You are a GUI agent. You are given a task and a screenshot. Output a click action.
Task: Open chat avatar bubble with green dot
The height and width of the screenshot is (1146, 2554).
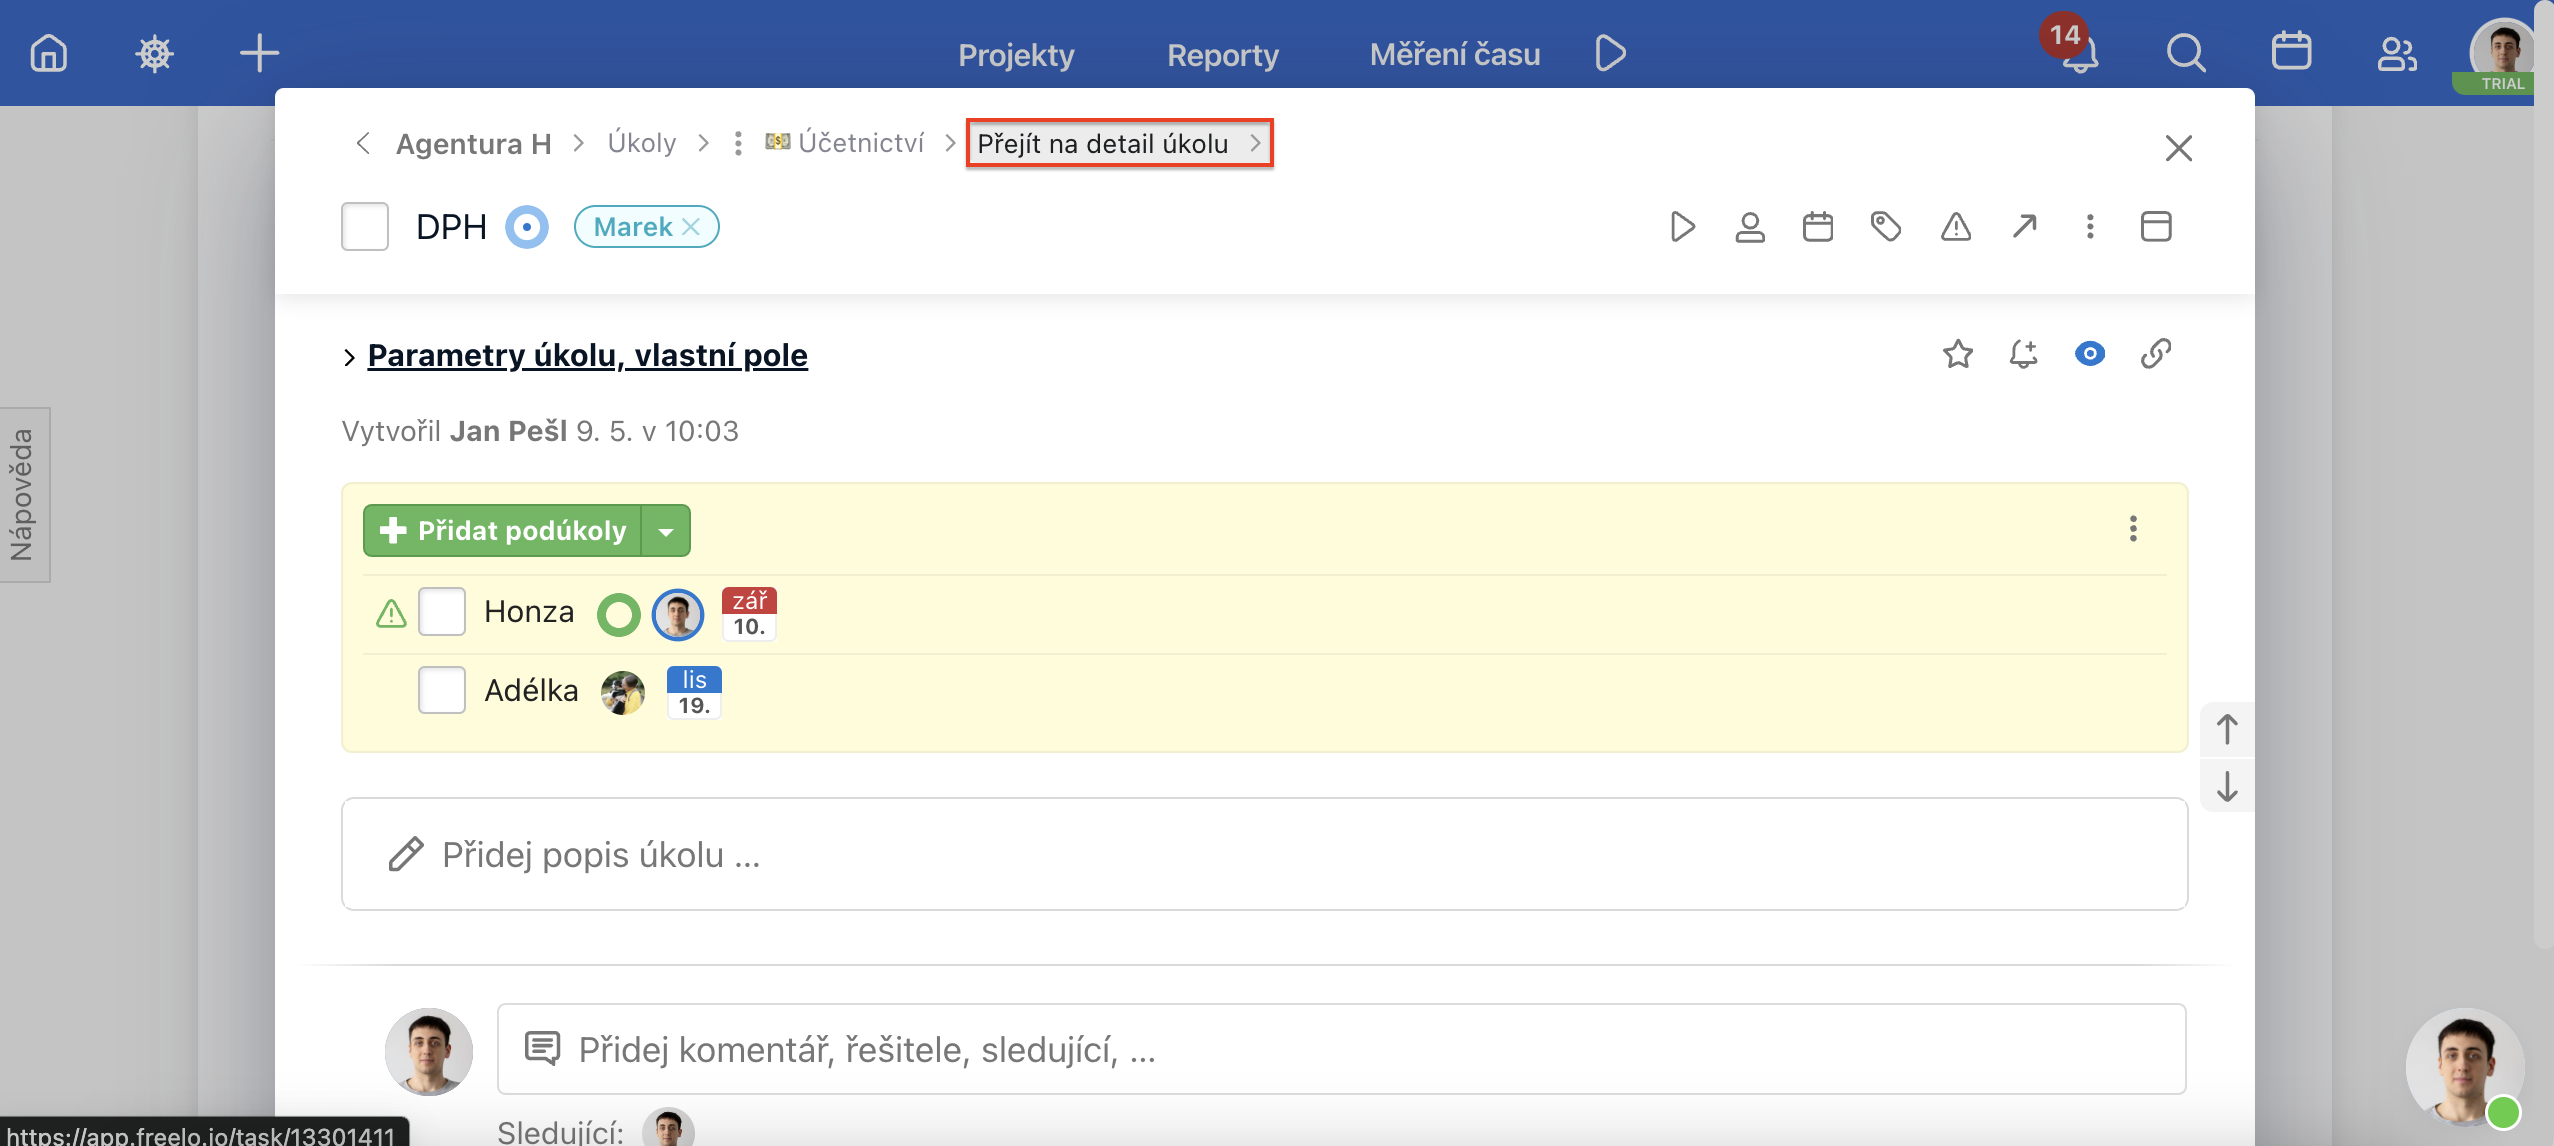pos(2463,1067)
